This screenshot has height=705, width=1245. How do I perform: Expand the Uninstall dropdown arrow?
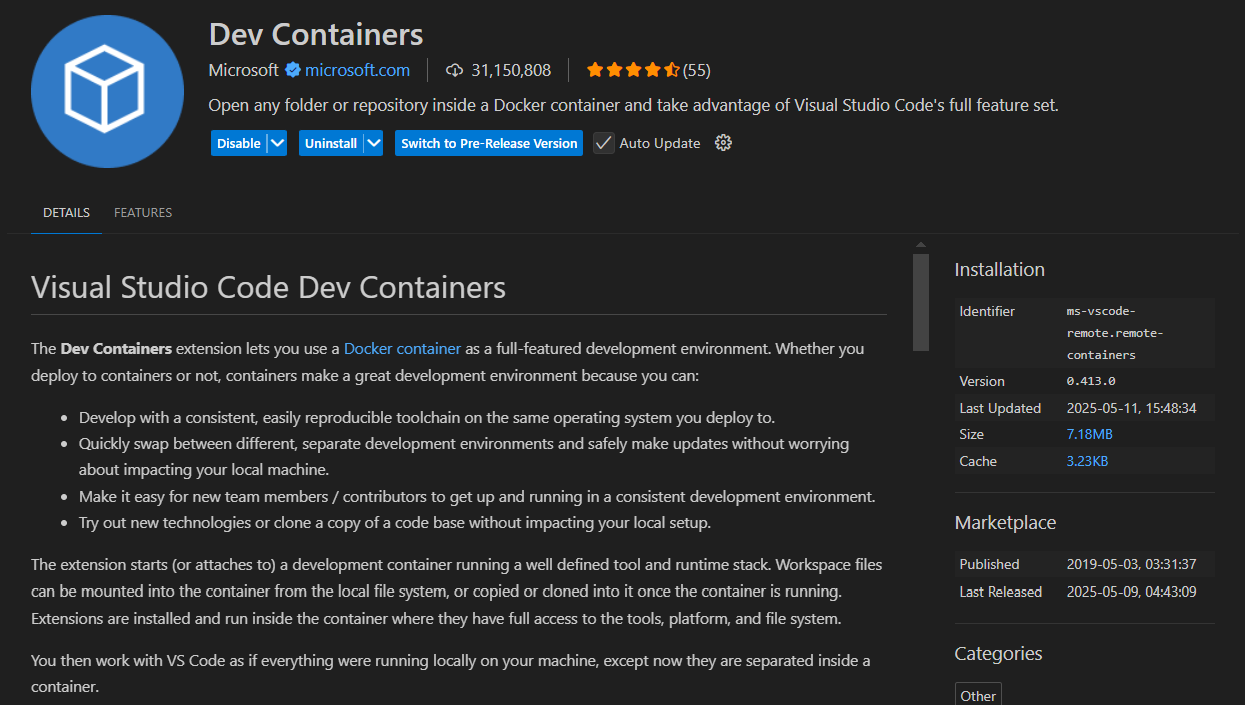pos(374,143)
